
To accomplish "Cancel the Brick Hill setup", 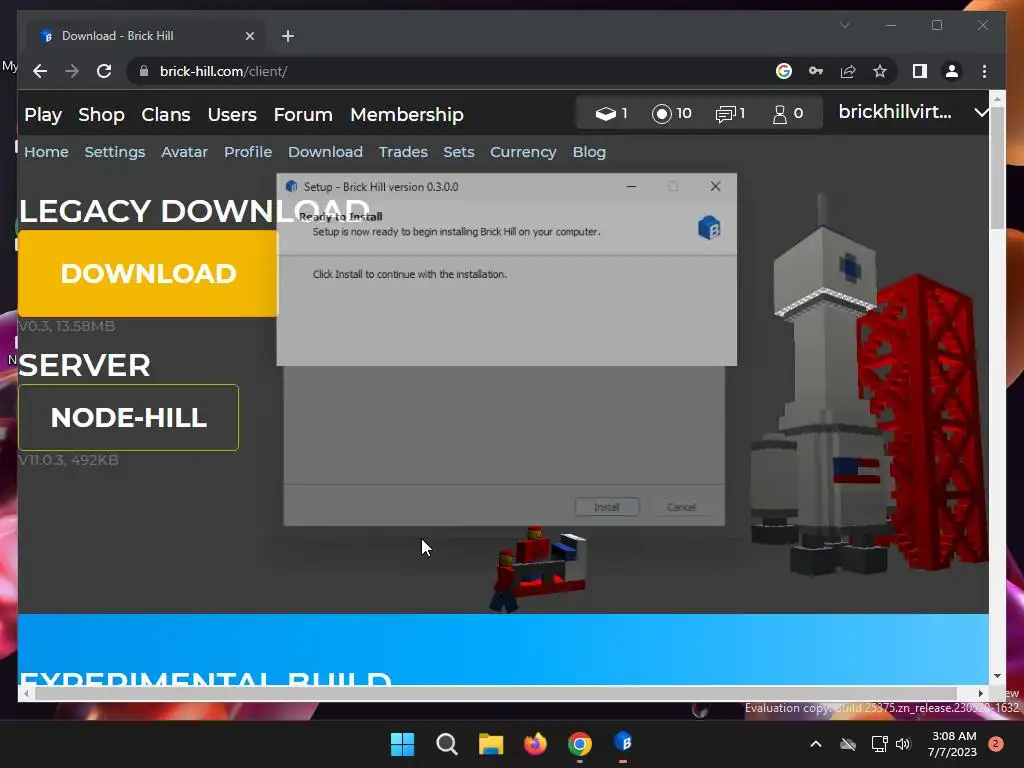I will (x=681, y=507).
